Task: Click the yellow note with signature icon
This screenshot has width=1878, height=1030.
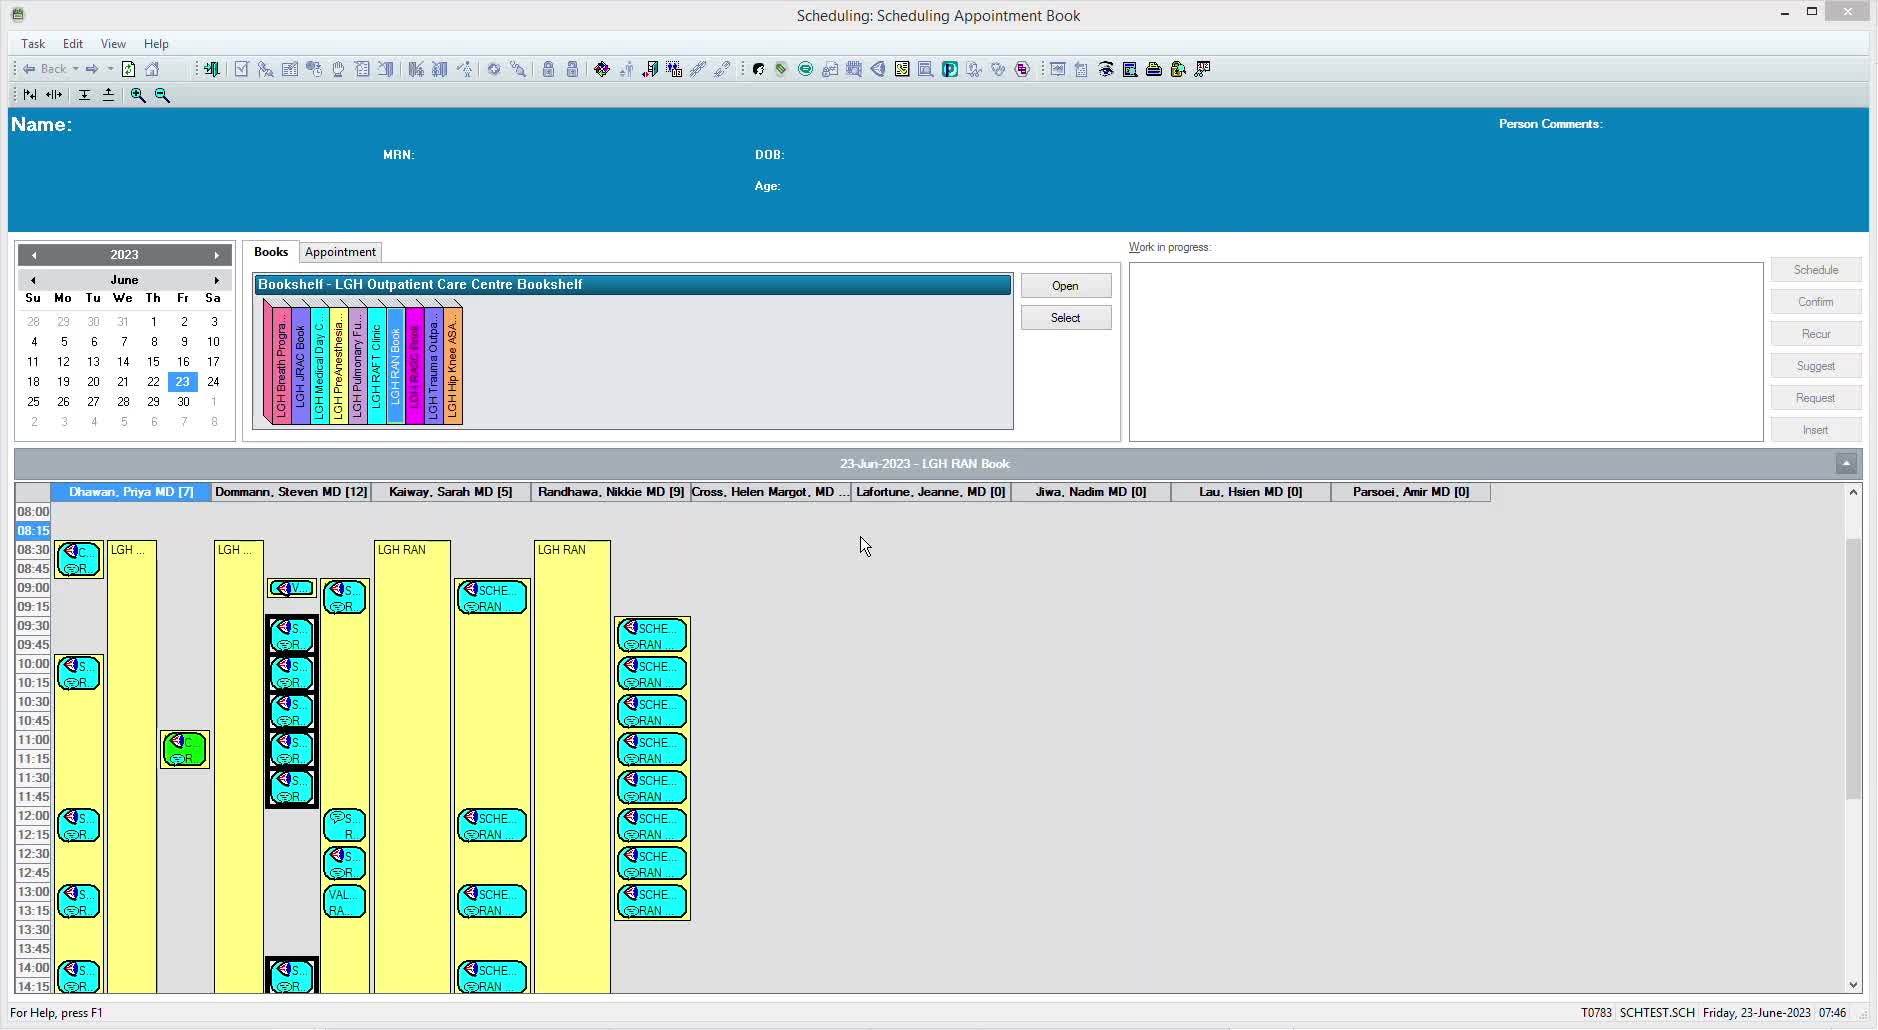Action: [902, 69]
